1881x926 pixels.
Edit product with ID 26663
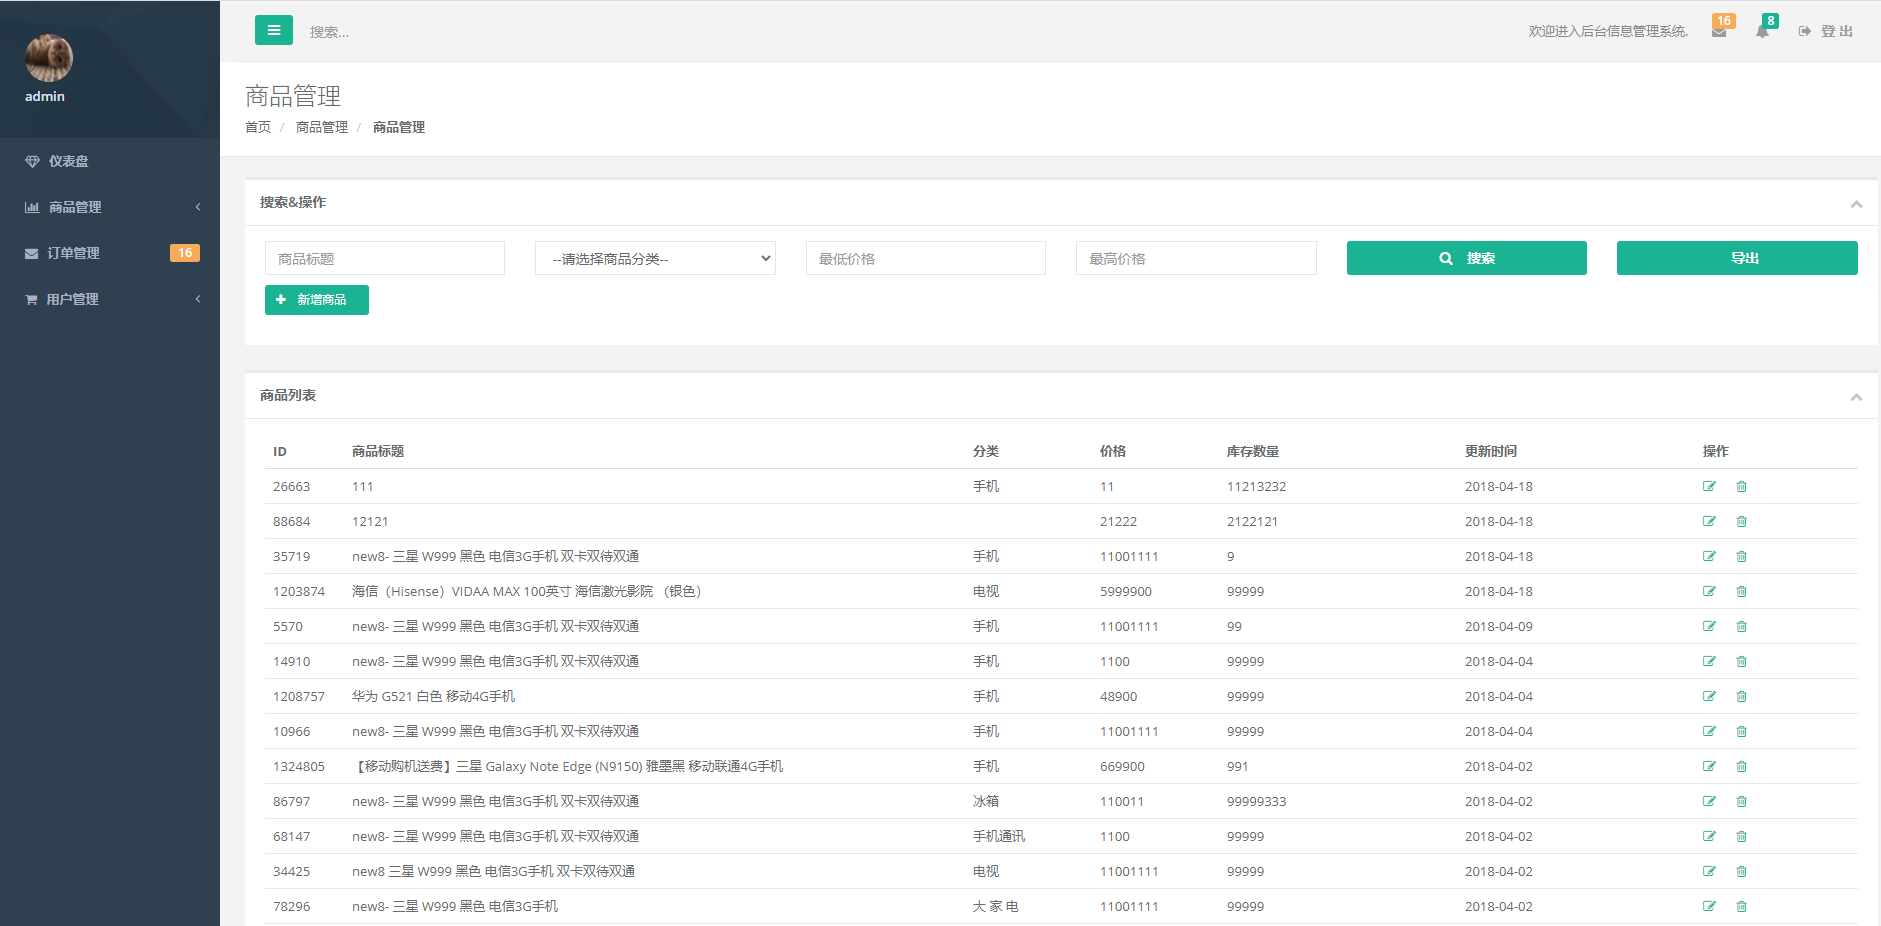(1709, 486)
